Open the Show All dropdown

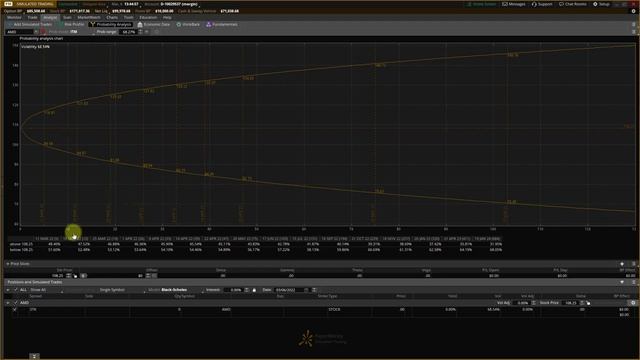[46, 290]
